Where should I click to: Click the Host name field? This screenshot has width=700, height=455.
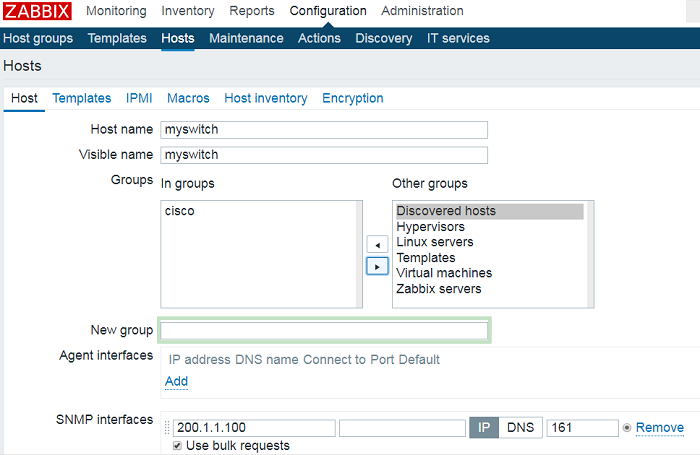click(x=324, y=130)
